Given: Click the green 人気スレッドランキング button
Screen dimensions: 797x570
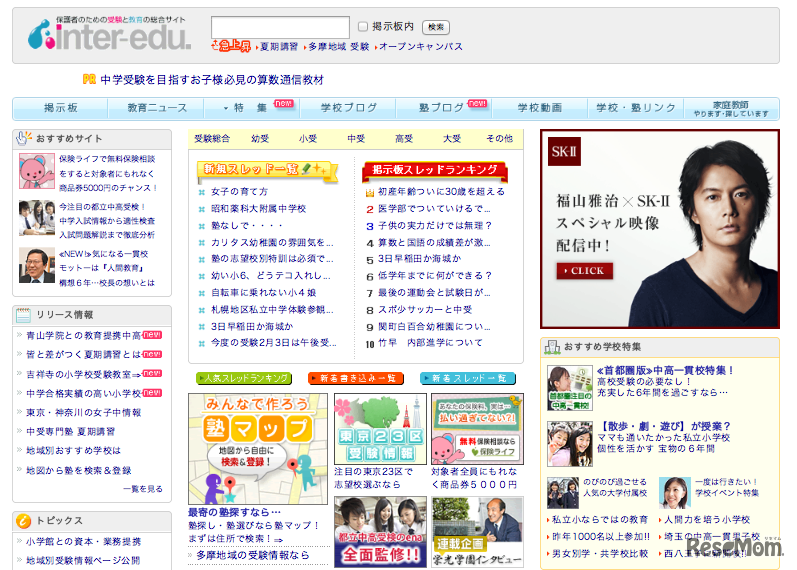Looking at the screenshot, I should pyautogui.click(x=244, y=378).
